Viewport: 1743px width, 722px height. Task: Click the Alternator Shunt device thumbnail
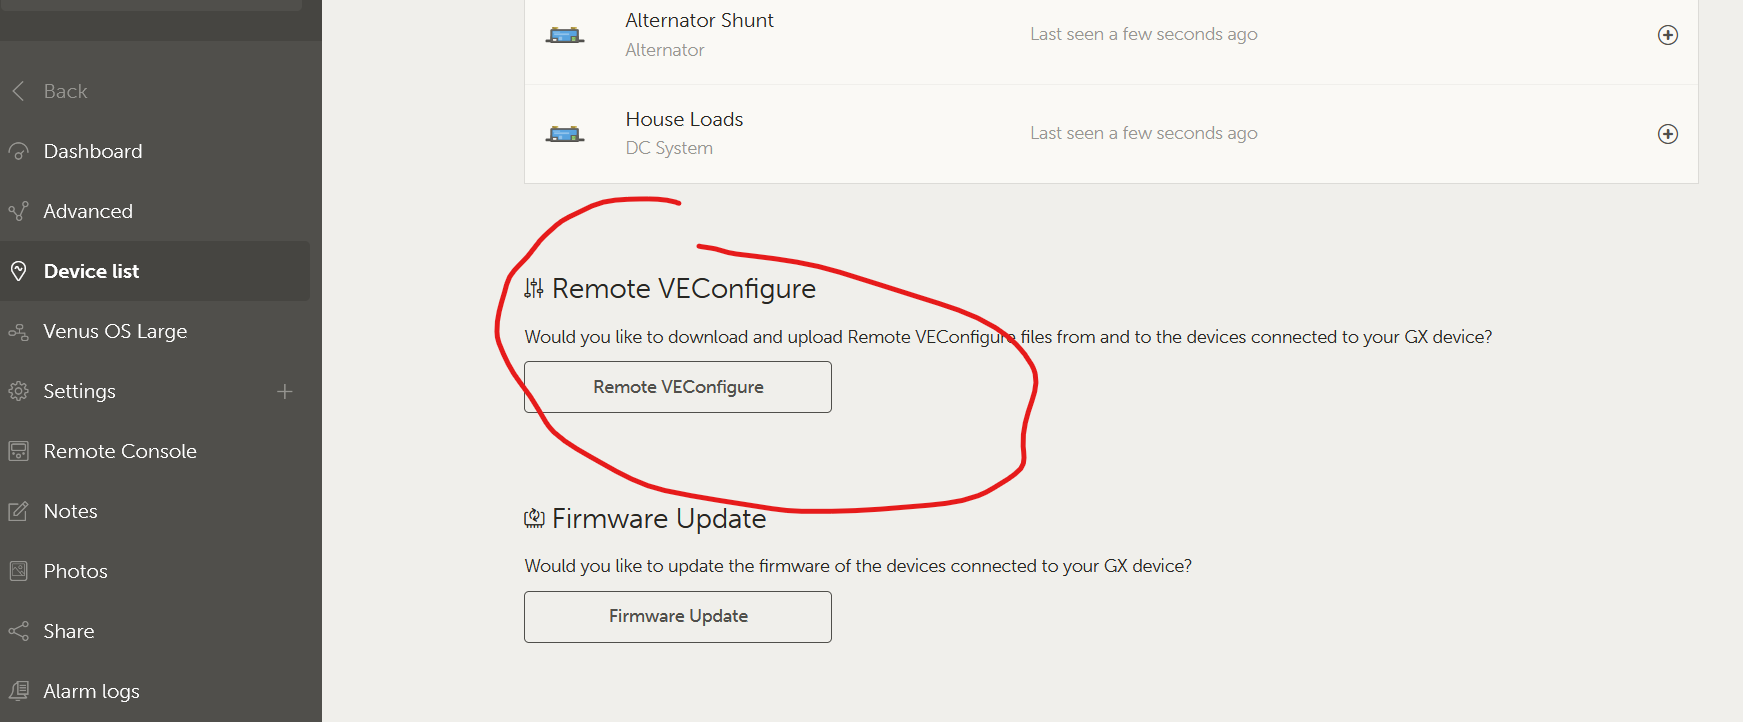(x=565, y=36)
